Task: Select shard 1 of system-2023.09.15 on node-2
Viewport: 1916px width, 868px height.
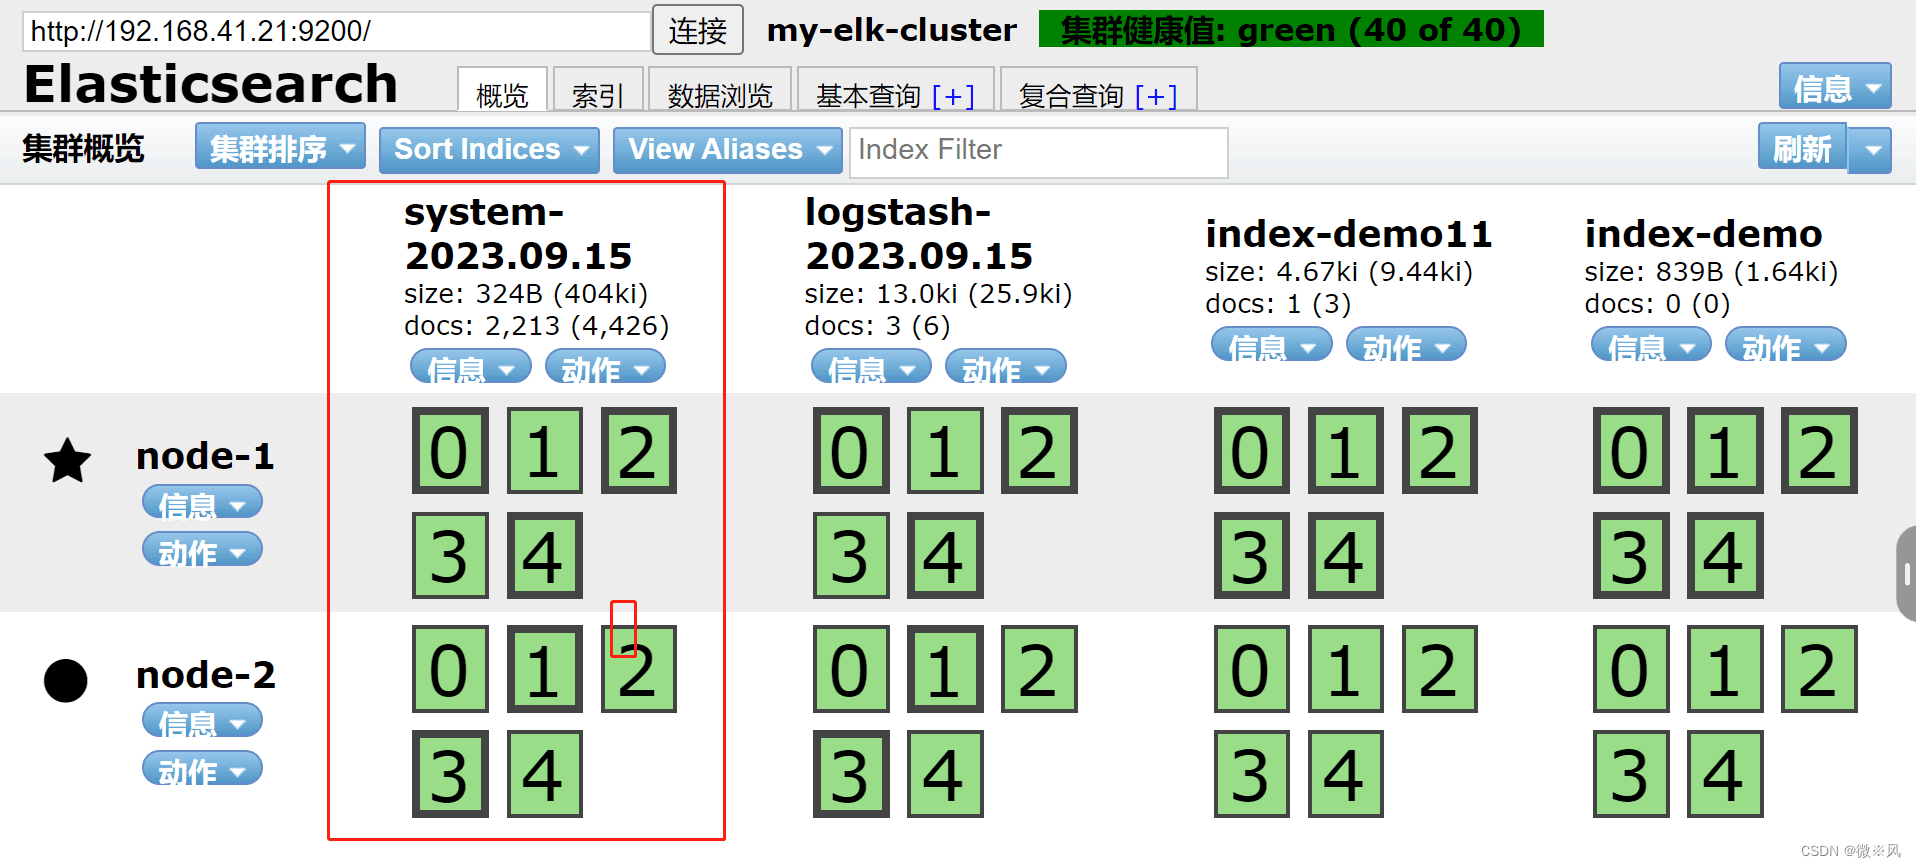Action: click(x=544, y=669)
